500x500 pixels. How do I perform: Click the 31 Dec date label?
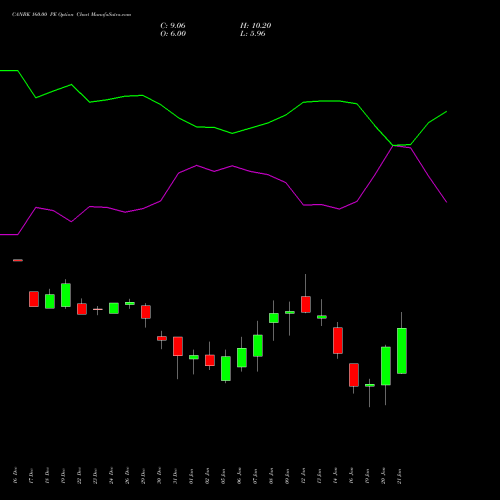pyautogui.click(x=175, y=475)
